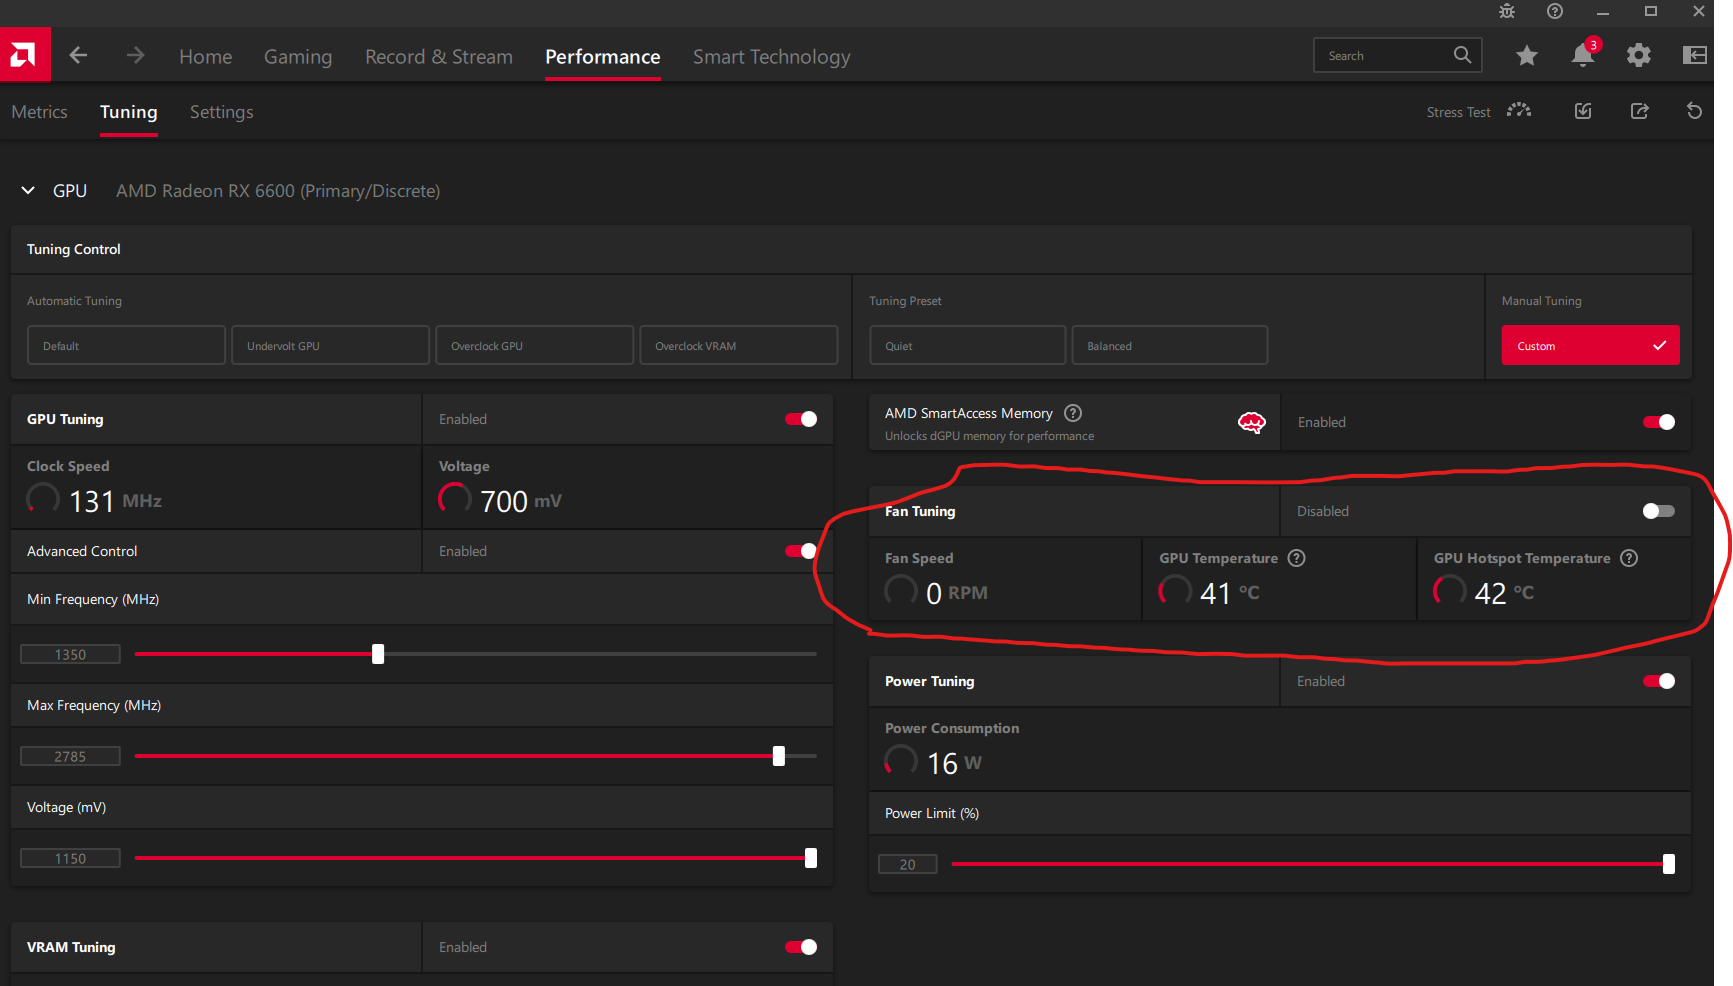
Task: Open the bug report tool icon
Action: 1507,11
